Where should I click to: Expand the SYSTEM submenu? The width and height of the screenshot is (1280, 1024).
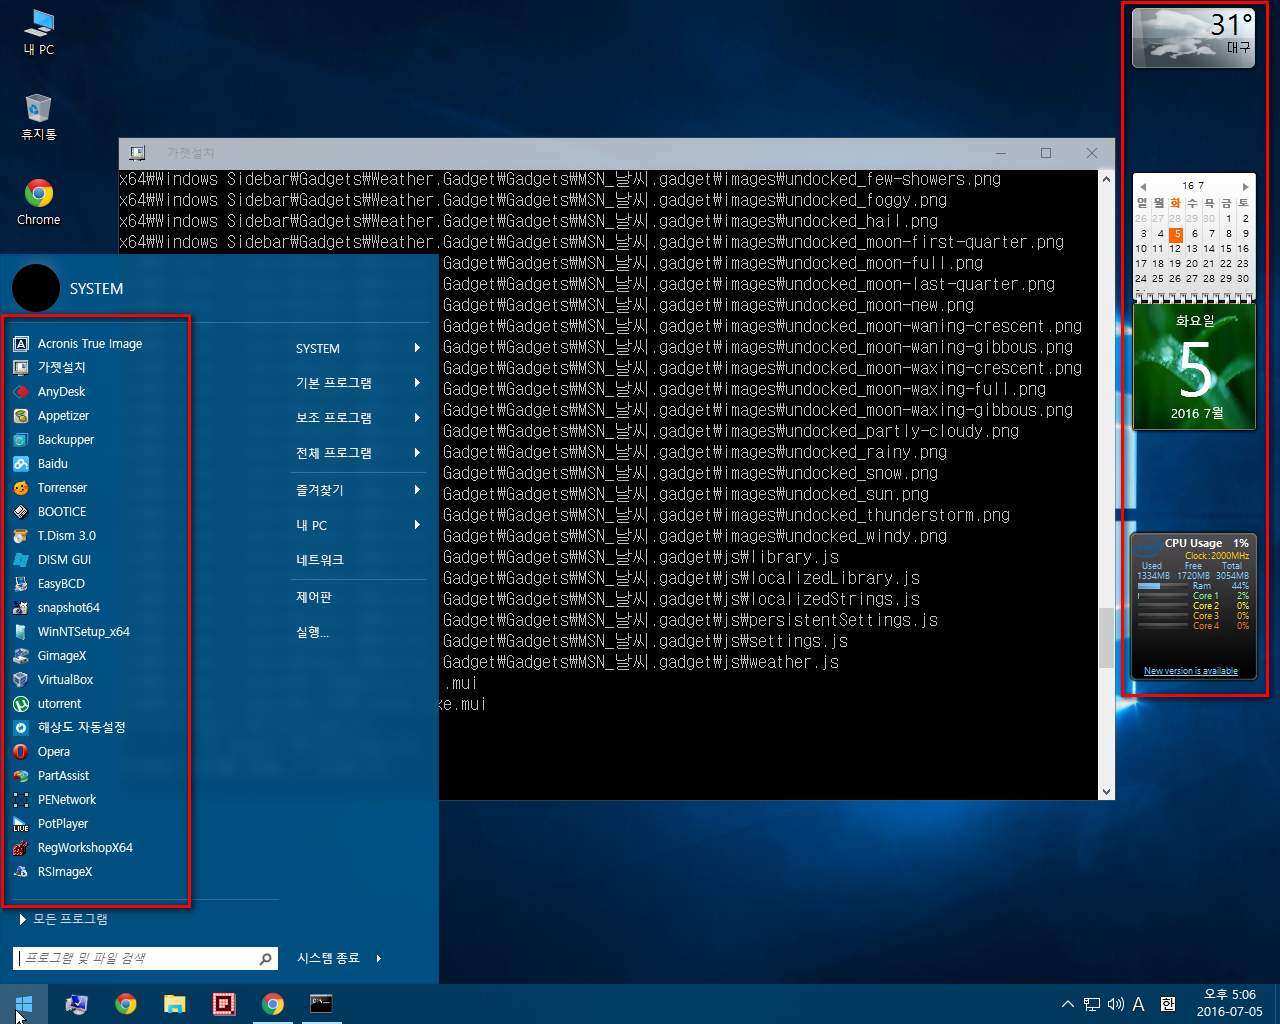coord(357,348)
